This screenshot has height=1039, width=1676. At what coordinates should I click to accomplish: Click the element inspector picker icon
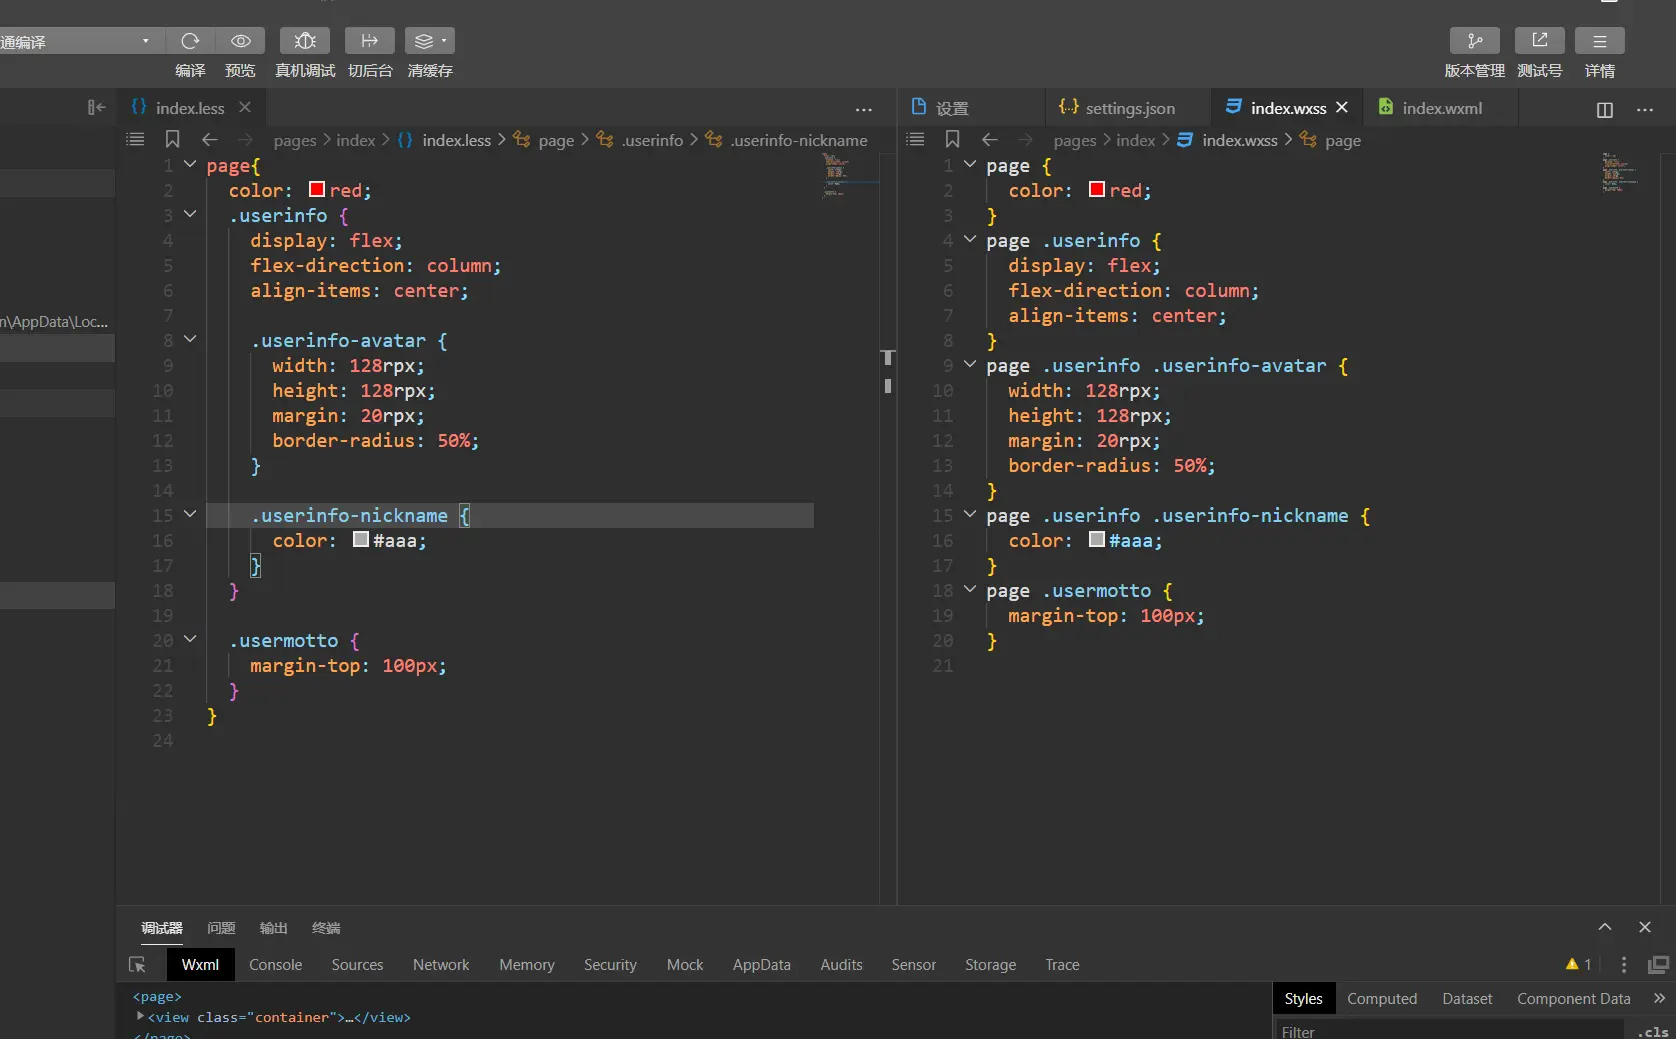pos(138,965)
